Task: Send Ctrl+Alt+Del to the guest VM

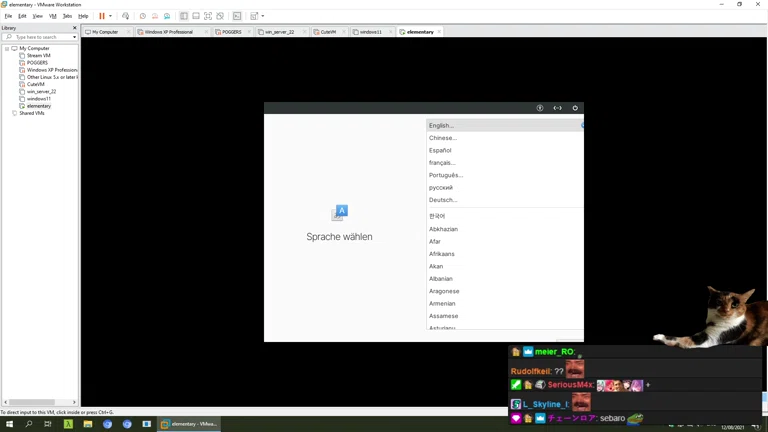Action: pos(125,16)
